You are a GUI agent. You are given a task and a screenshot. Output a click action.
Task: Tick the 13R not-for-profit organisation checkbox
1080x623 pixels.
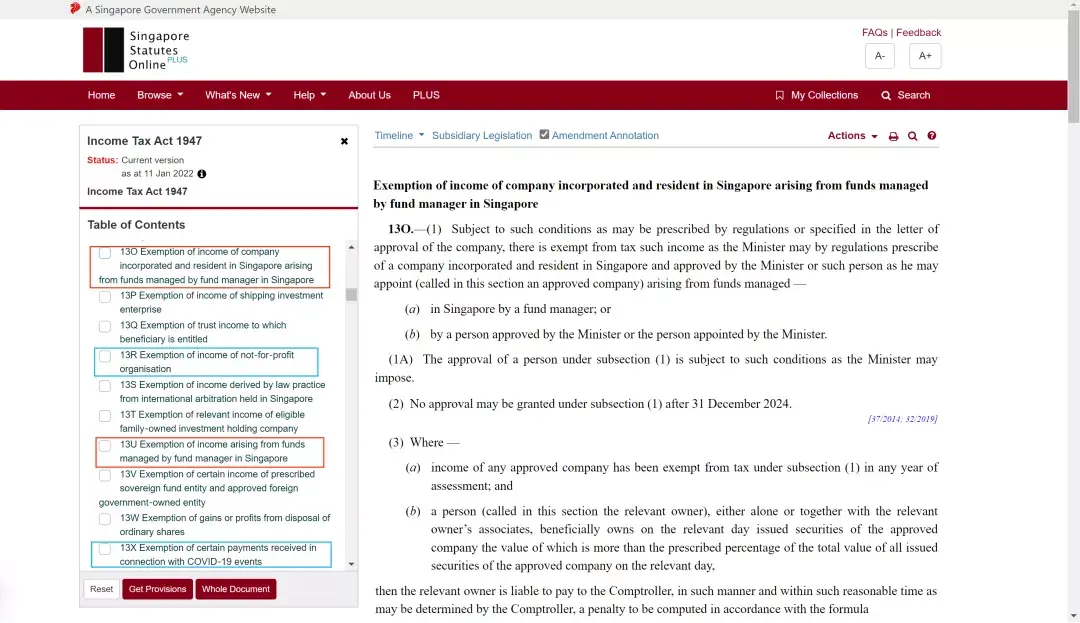(x=105, y=356)
